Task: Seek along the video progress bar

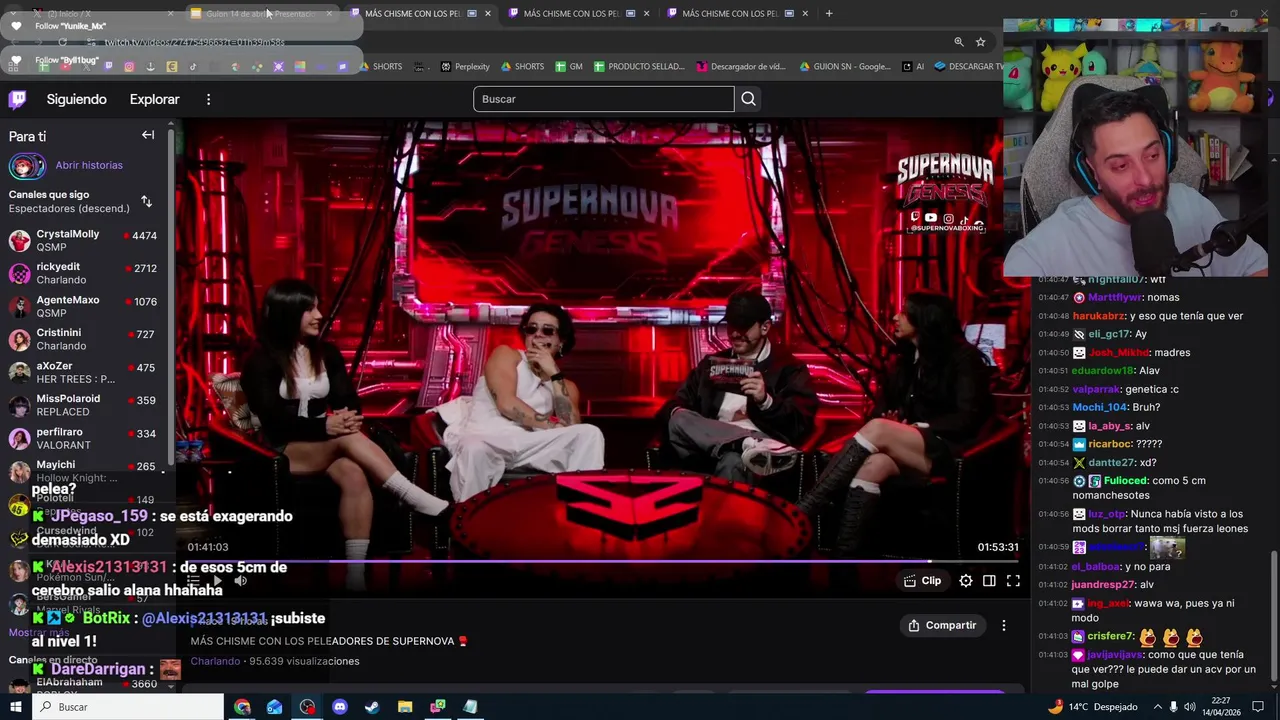Action: click(603, 562)
